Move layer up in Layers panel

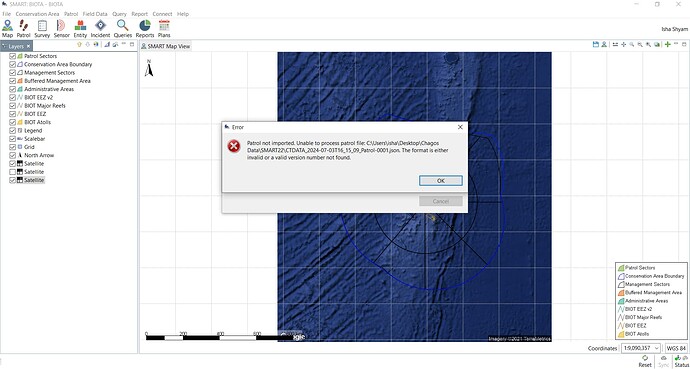[x=79, y=44]
